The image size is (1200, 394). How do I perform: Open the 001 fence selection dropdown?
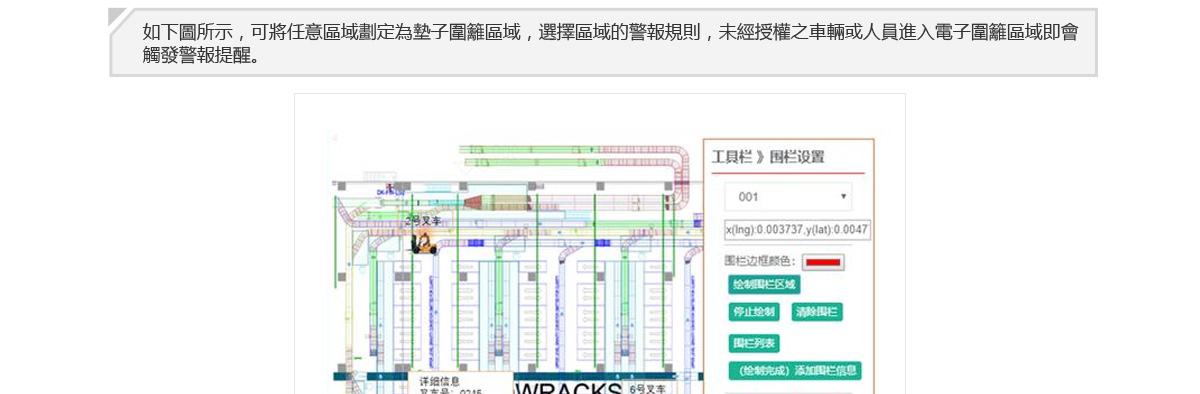click(x=788, y=197)
